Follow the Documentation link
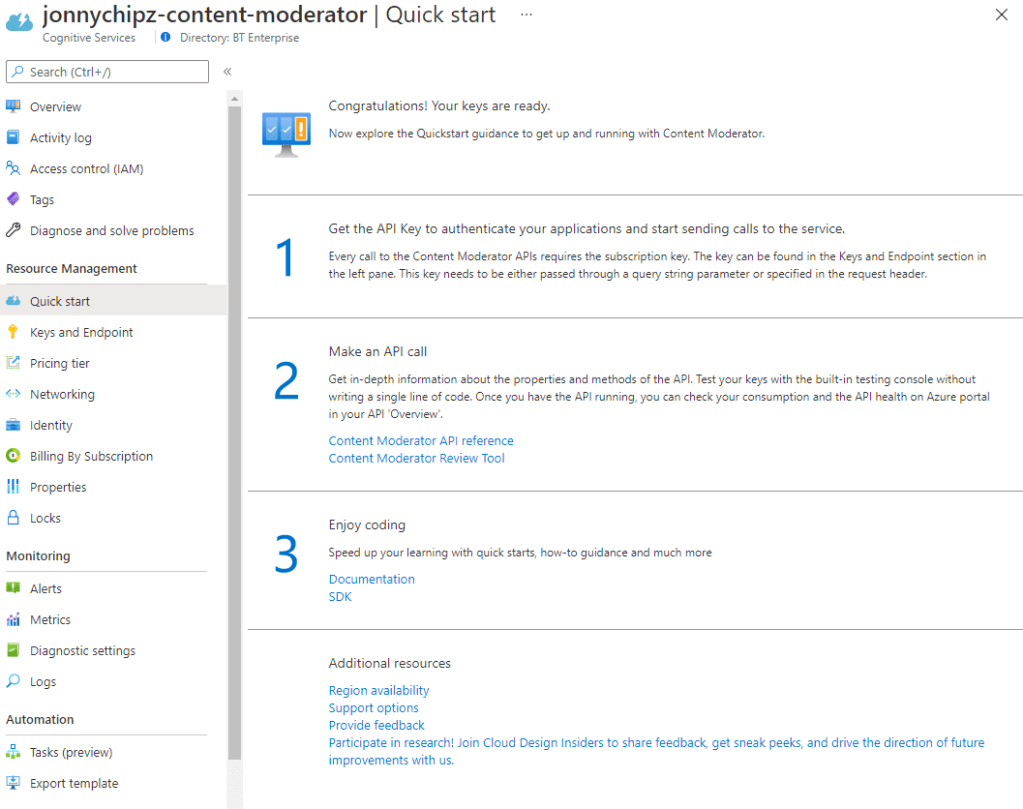 [371, 579]
